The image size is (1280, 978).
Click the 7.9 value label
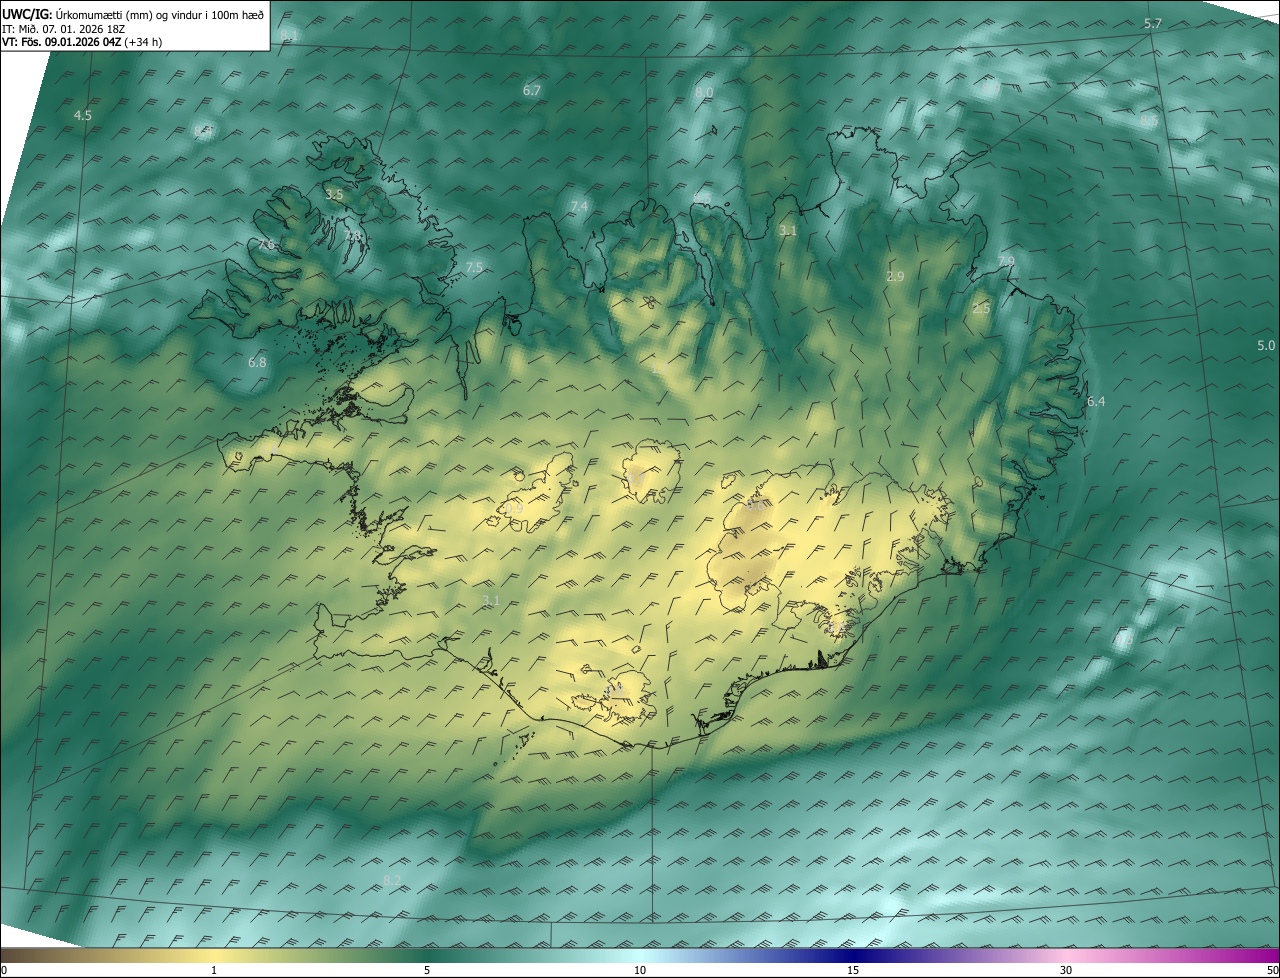click(1006, 261)
